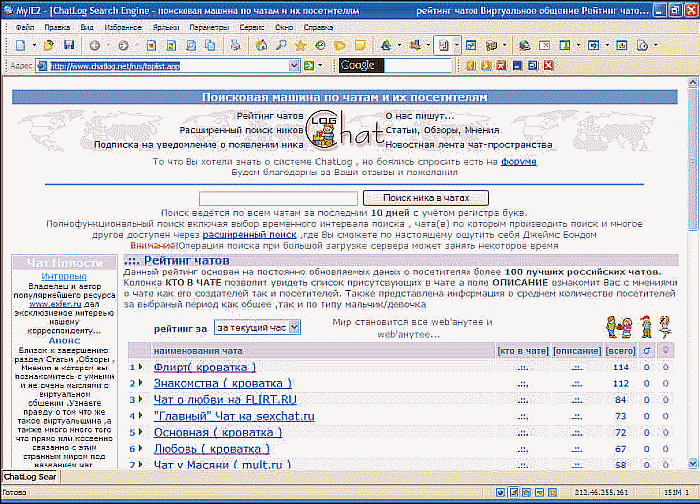Viewport: 700px width, 504px height.
Task: Click the nick search text field
Action: (279, 198)
